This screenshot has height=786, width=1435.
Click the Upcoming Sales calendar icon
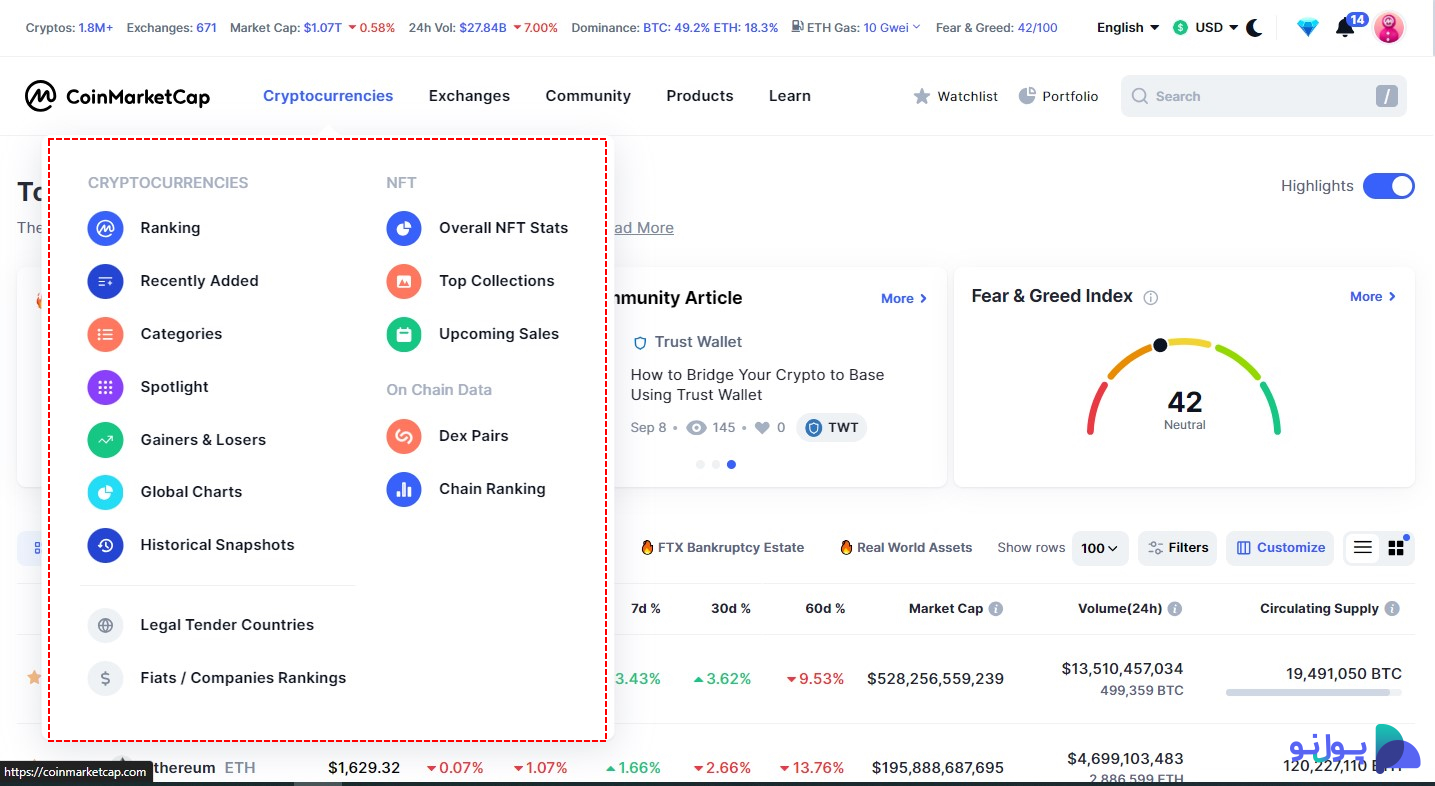pos(404,334)
